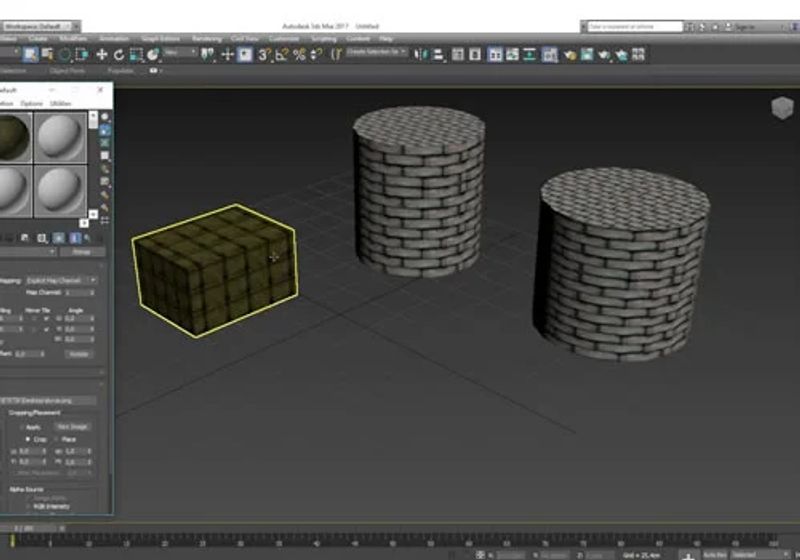Image resolution: width=800 pixels, height=560 pixels.
Task: Click the Material Editor Backlight icon
Action: pos(105,131)
